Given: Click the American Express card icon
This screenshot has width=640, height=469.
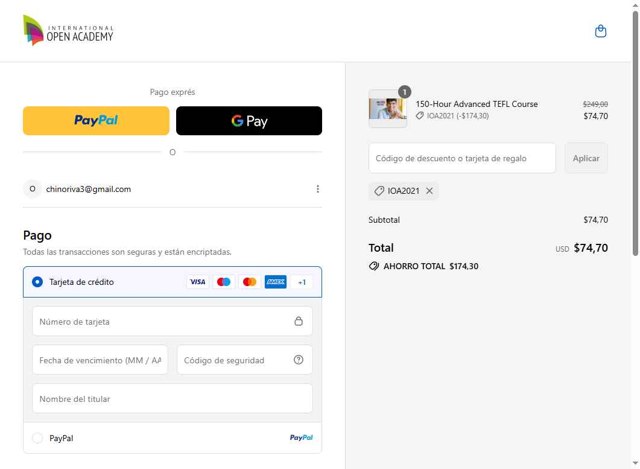Looking at the screenshot, I should click(x=276, y=282).
